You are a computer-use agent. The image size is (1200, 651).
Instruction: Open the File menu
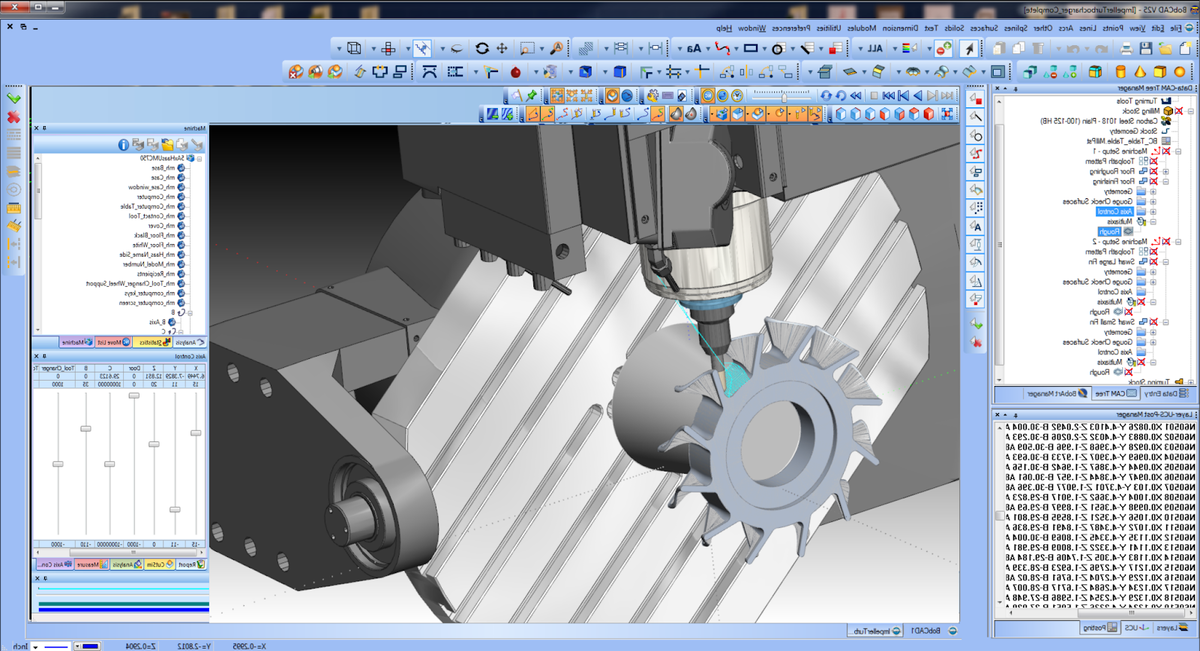pyautogui.click(x=1179, y=28)
